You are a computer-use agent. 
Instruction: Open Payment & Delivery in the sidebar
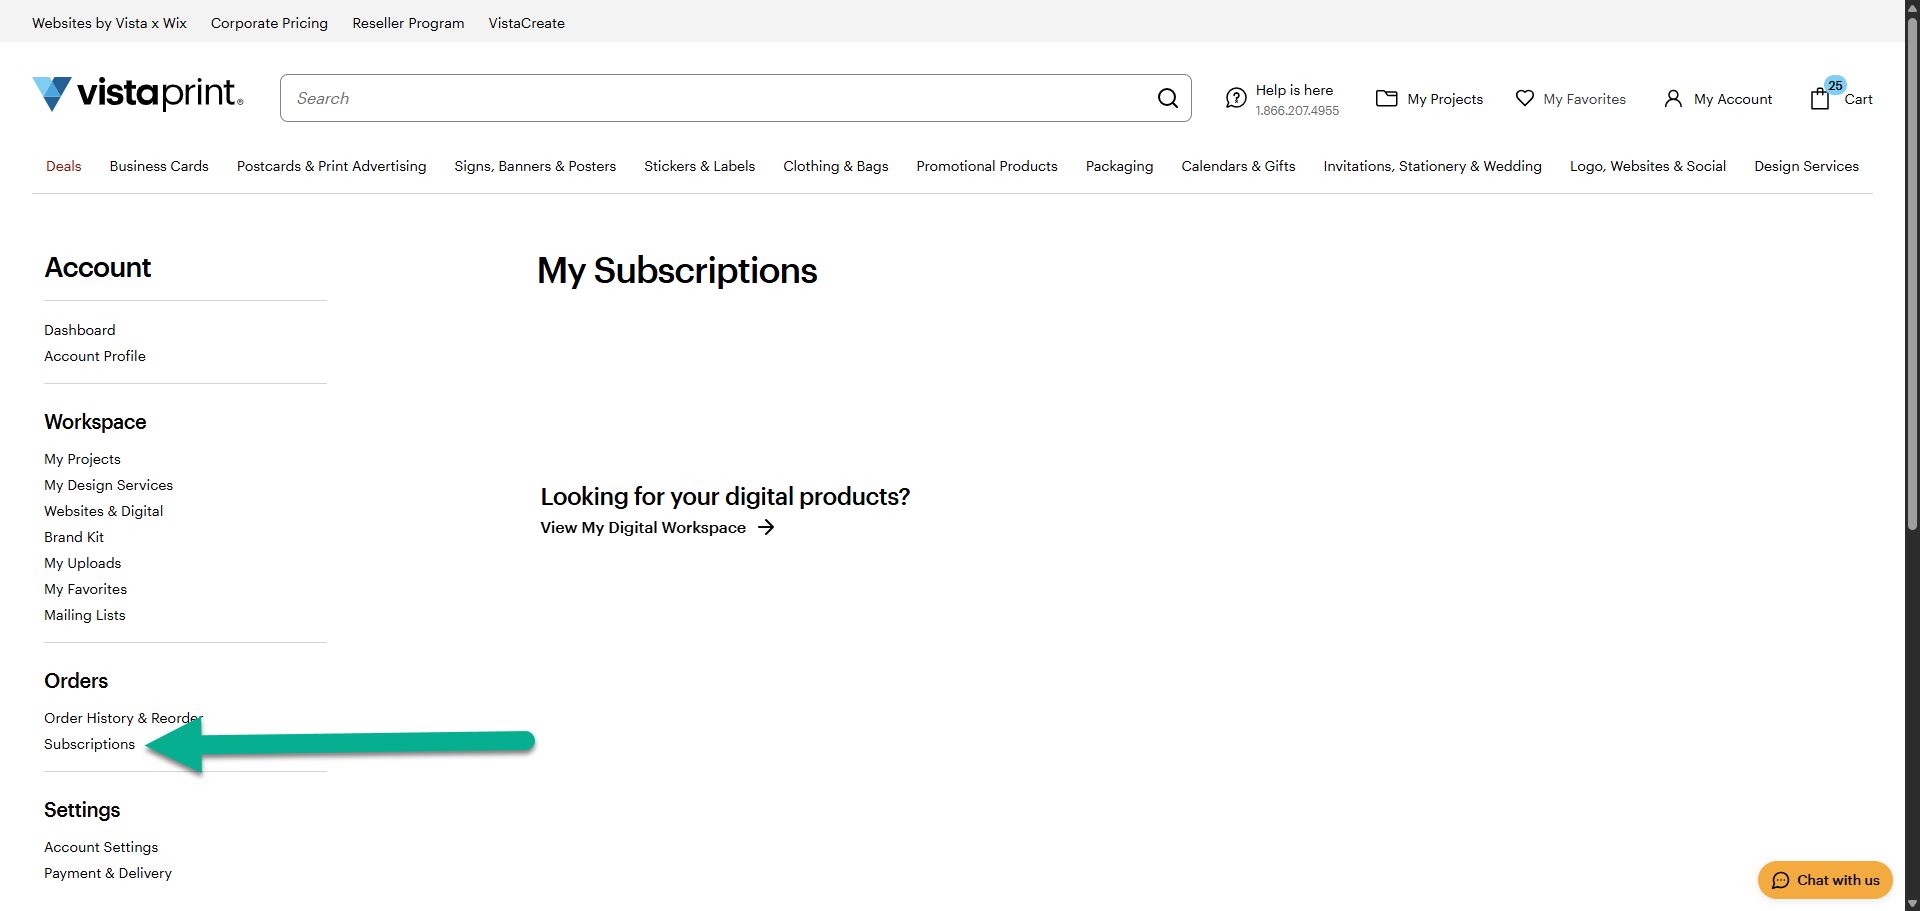(108, 873)
